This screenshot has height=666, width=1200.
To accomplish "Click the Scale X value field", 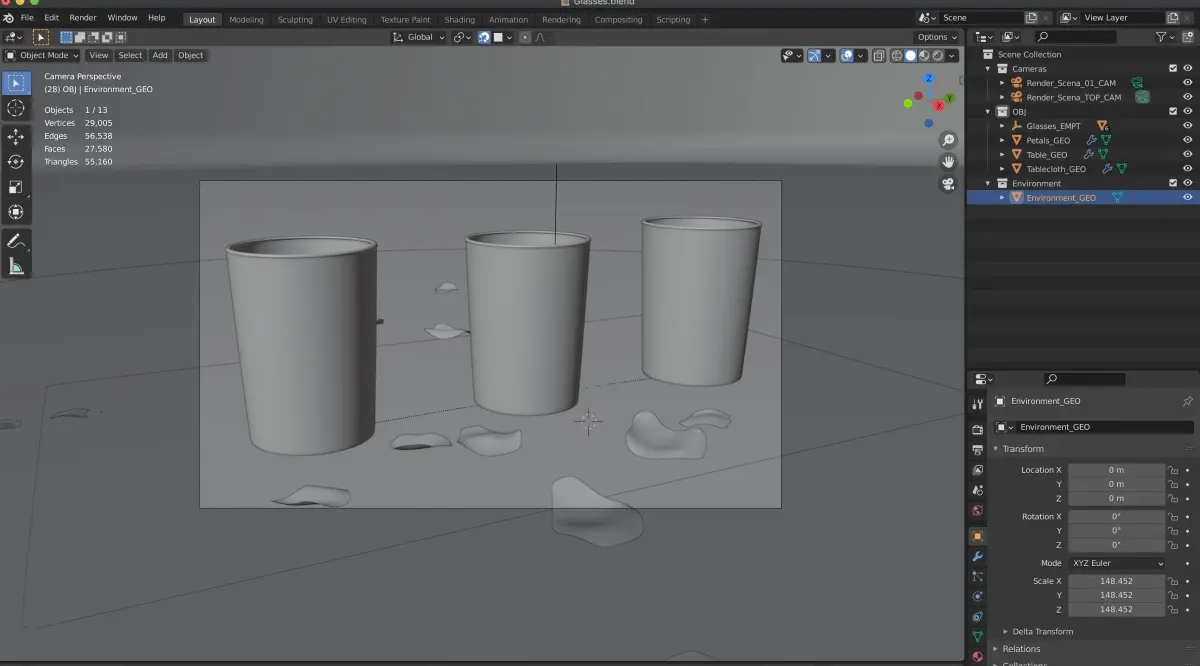I will 1117,581.
